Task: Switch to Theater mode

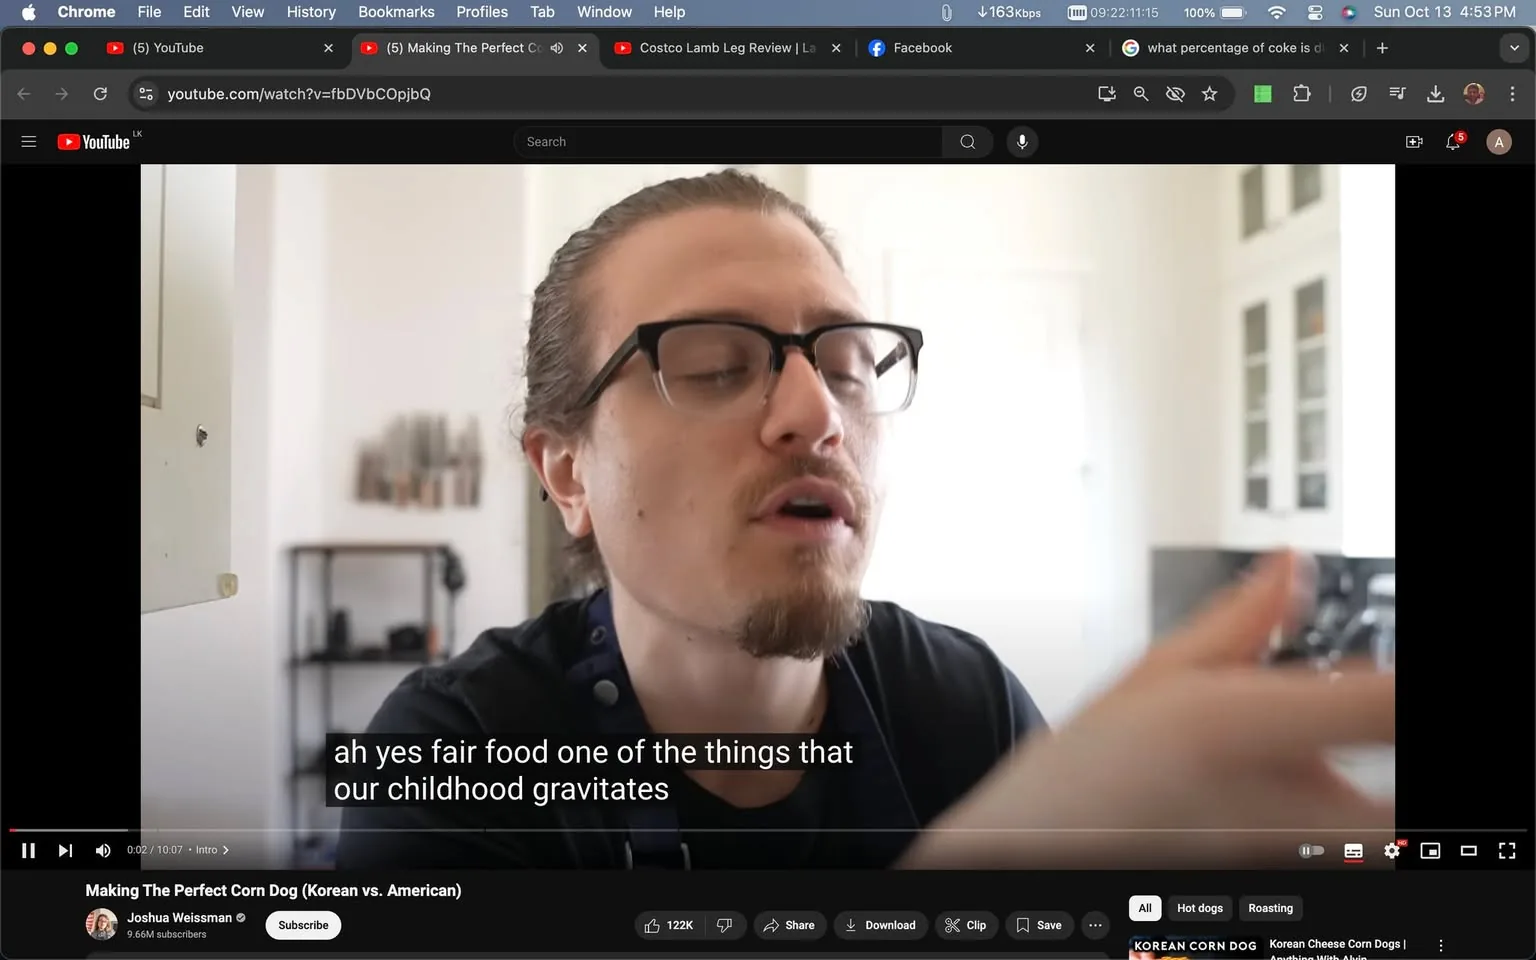Action: (x=1468, y=850)
